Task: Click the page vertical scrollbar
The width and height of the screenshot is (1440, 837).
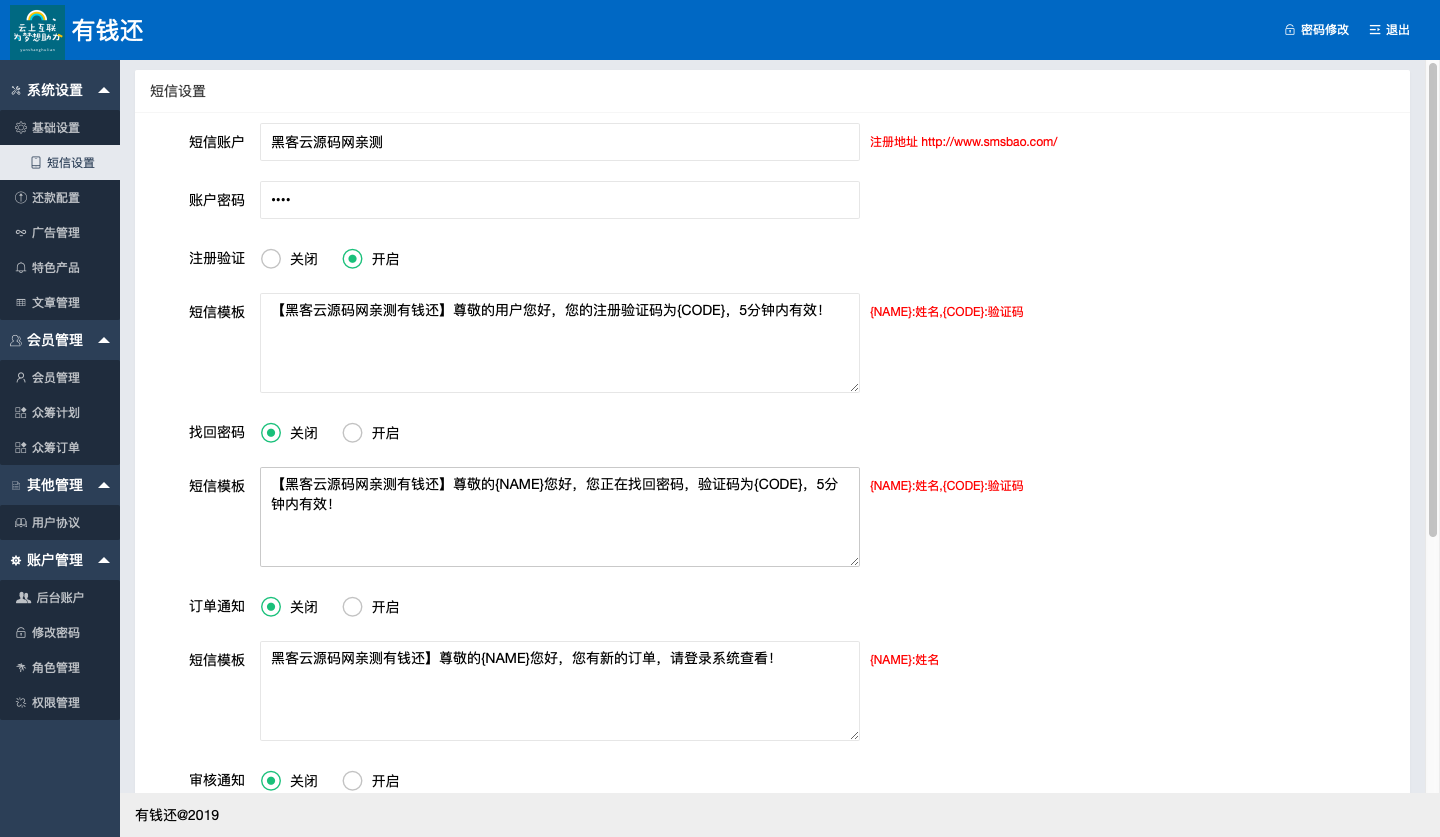Action: tap(1432, 300)
